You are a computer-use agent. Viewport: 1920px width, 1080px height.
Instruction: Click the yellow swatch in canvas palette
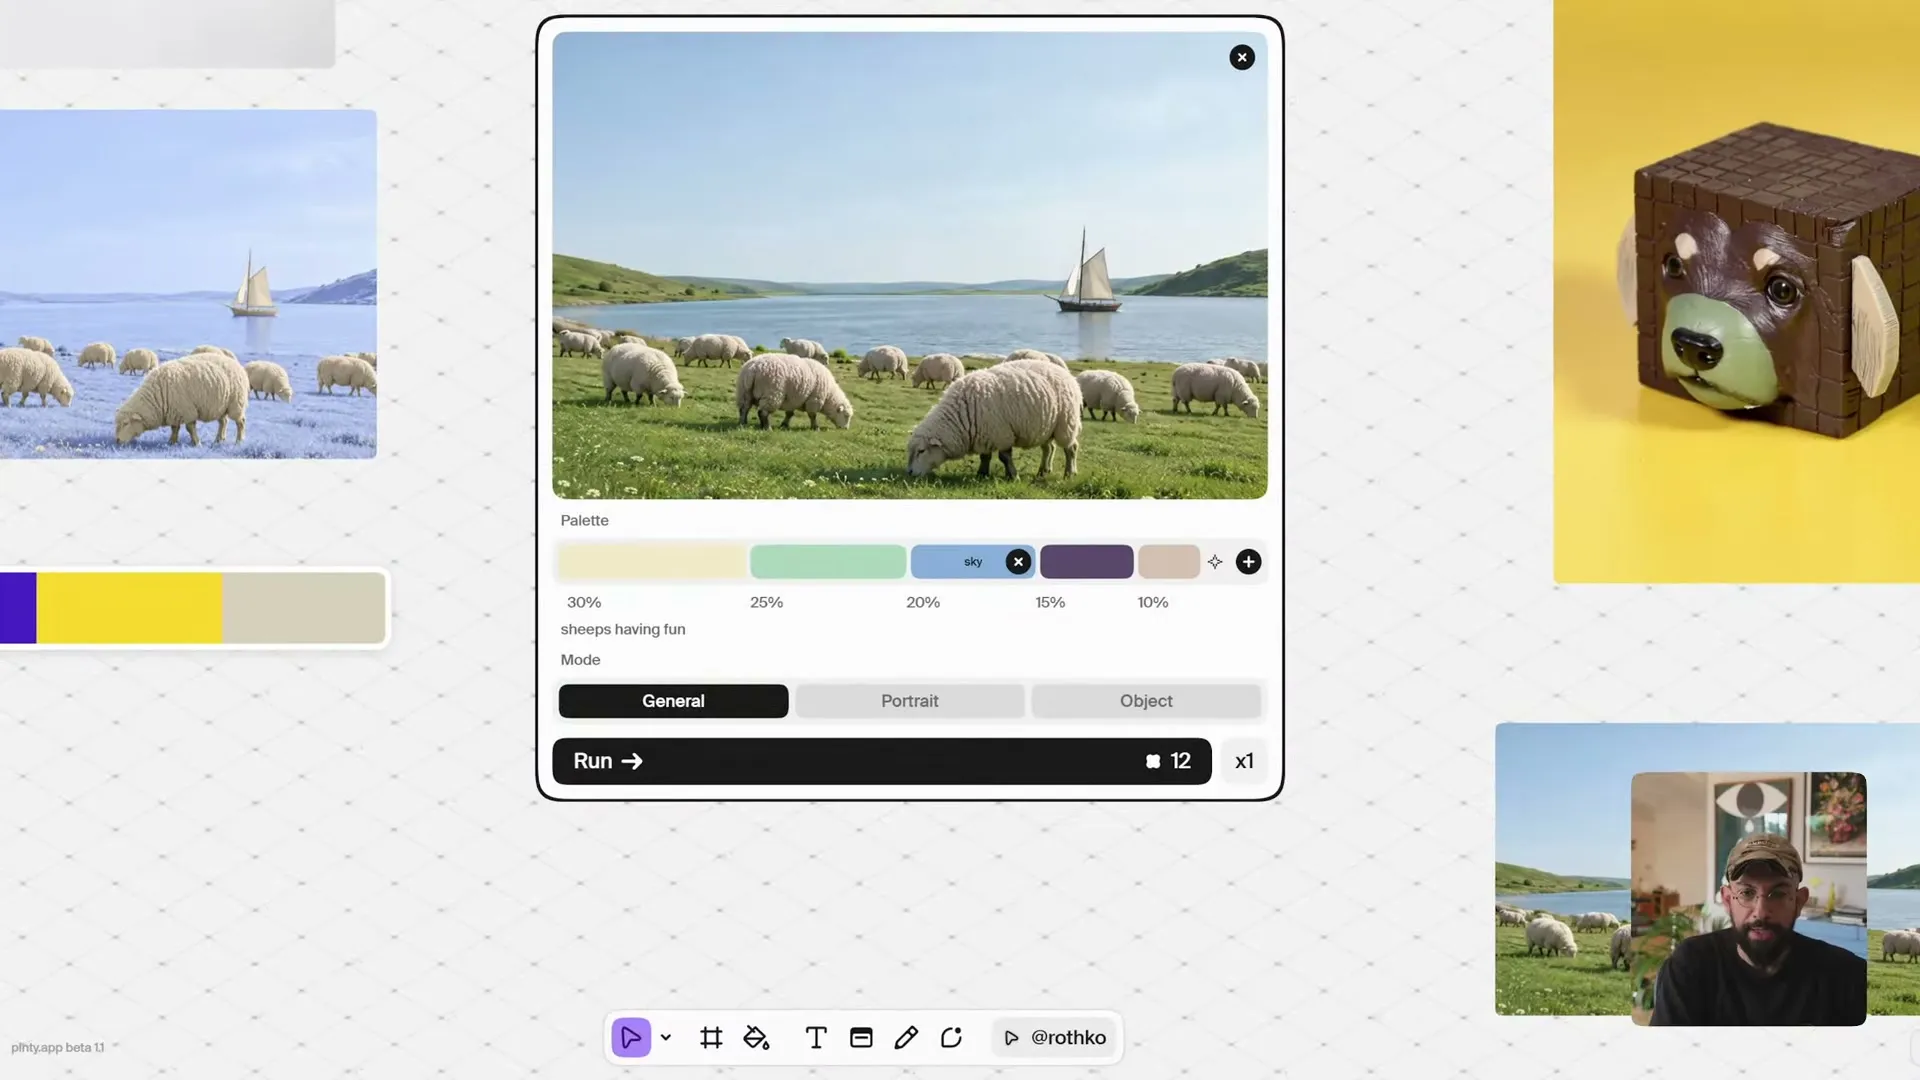point(129,608)
